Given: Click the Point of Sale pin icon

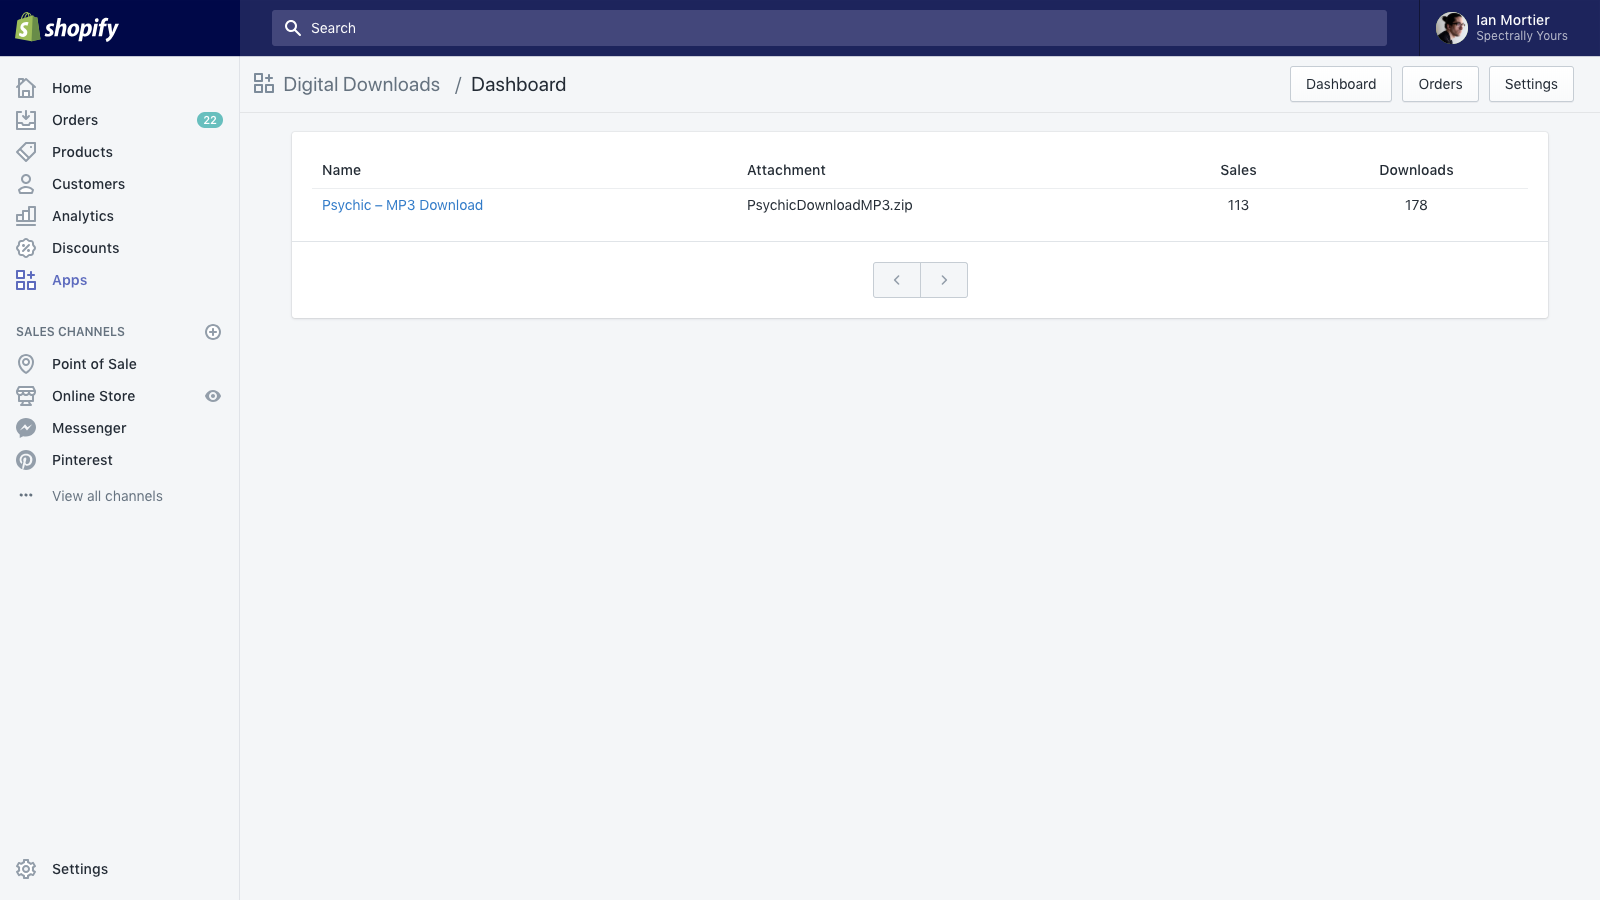Looking at the screenshot, I should click(26, 364).
